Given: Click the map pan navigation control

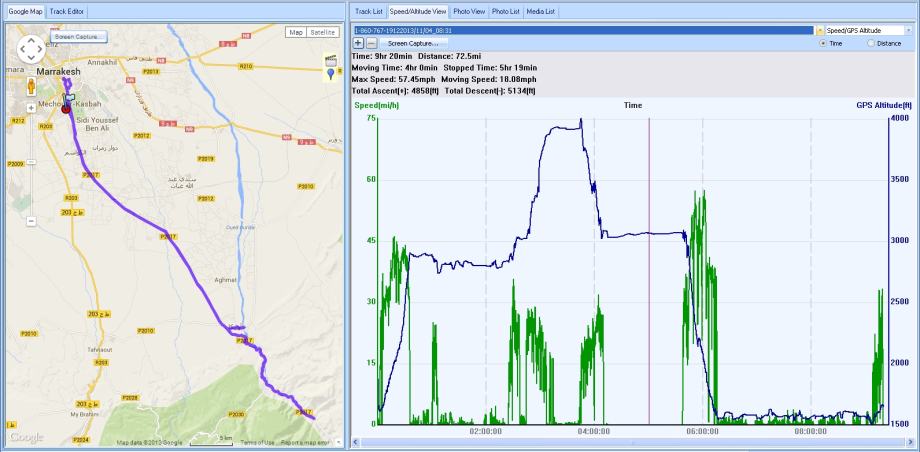Looking at the screenshot, I should 31,49.
